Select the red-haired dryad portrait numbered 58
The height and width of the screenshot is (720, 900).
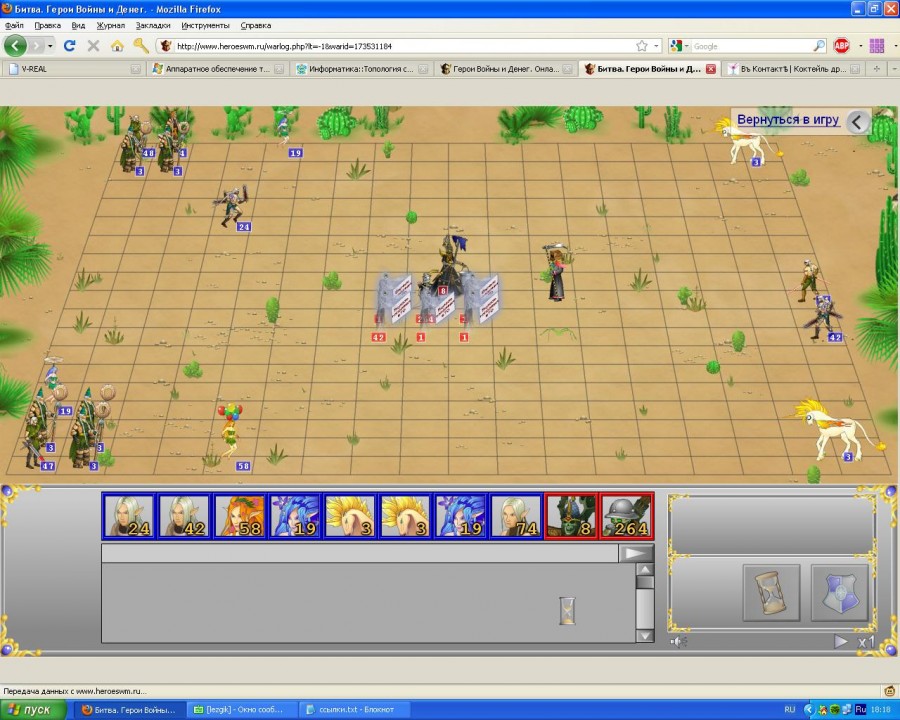click(240, 516)
